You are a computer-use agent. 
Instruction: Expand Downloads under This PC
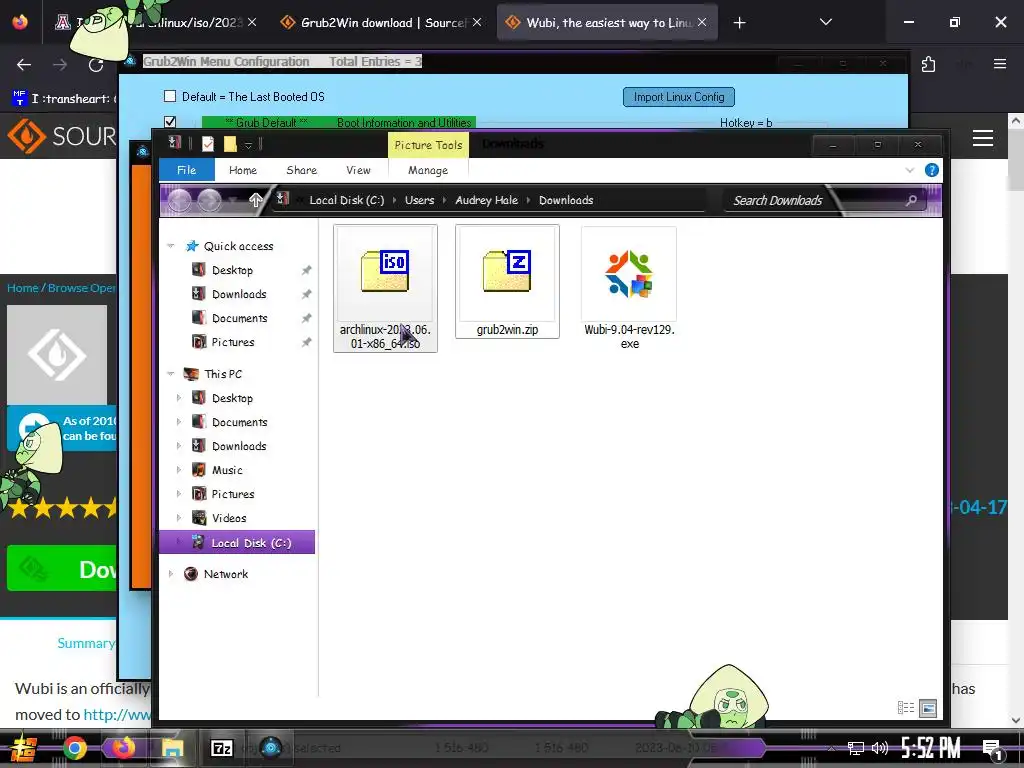point(179,446)
